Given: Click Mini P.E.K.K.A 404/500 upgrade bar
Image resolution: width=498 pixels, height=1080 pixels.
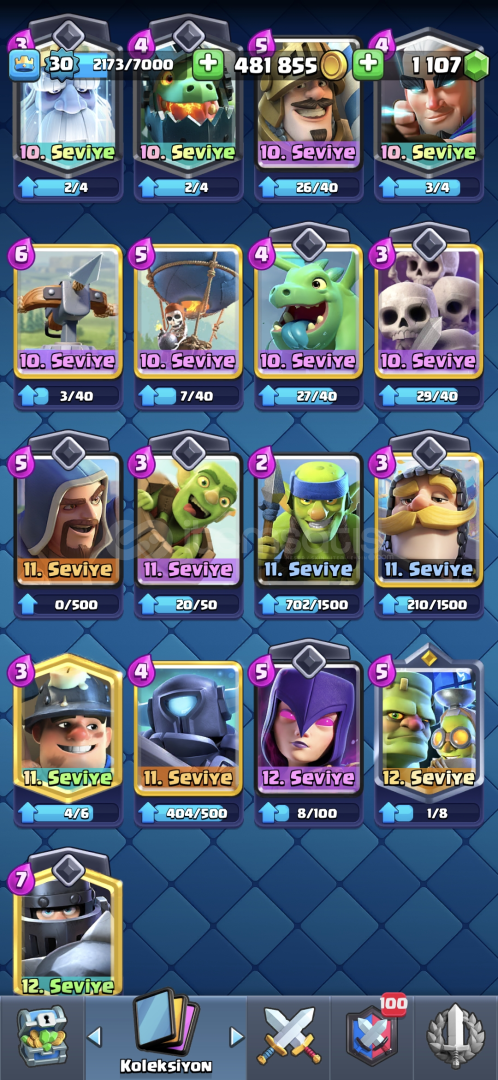Looking at the screenshot, I should (188, 813).
